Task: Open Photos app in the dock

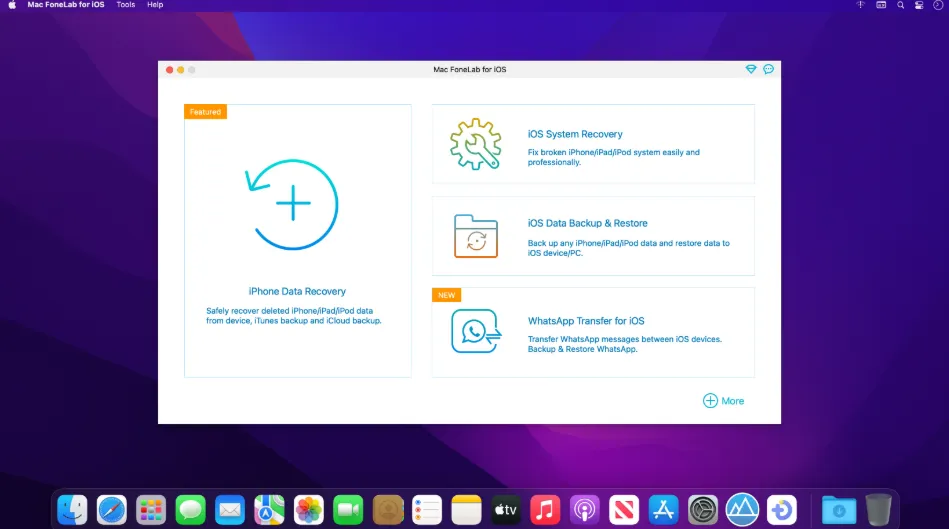Action: coord(309,510)
